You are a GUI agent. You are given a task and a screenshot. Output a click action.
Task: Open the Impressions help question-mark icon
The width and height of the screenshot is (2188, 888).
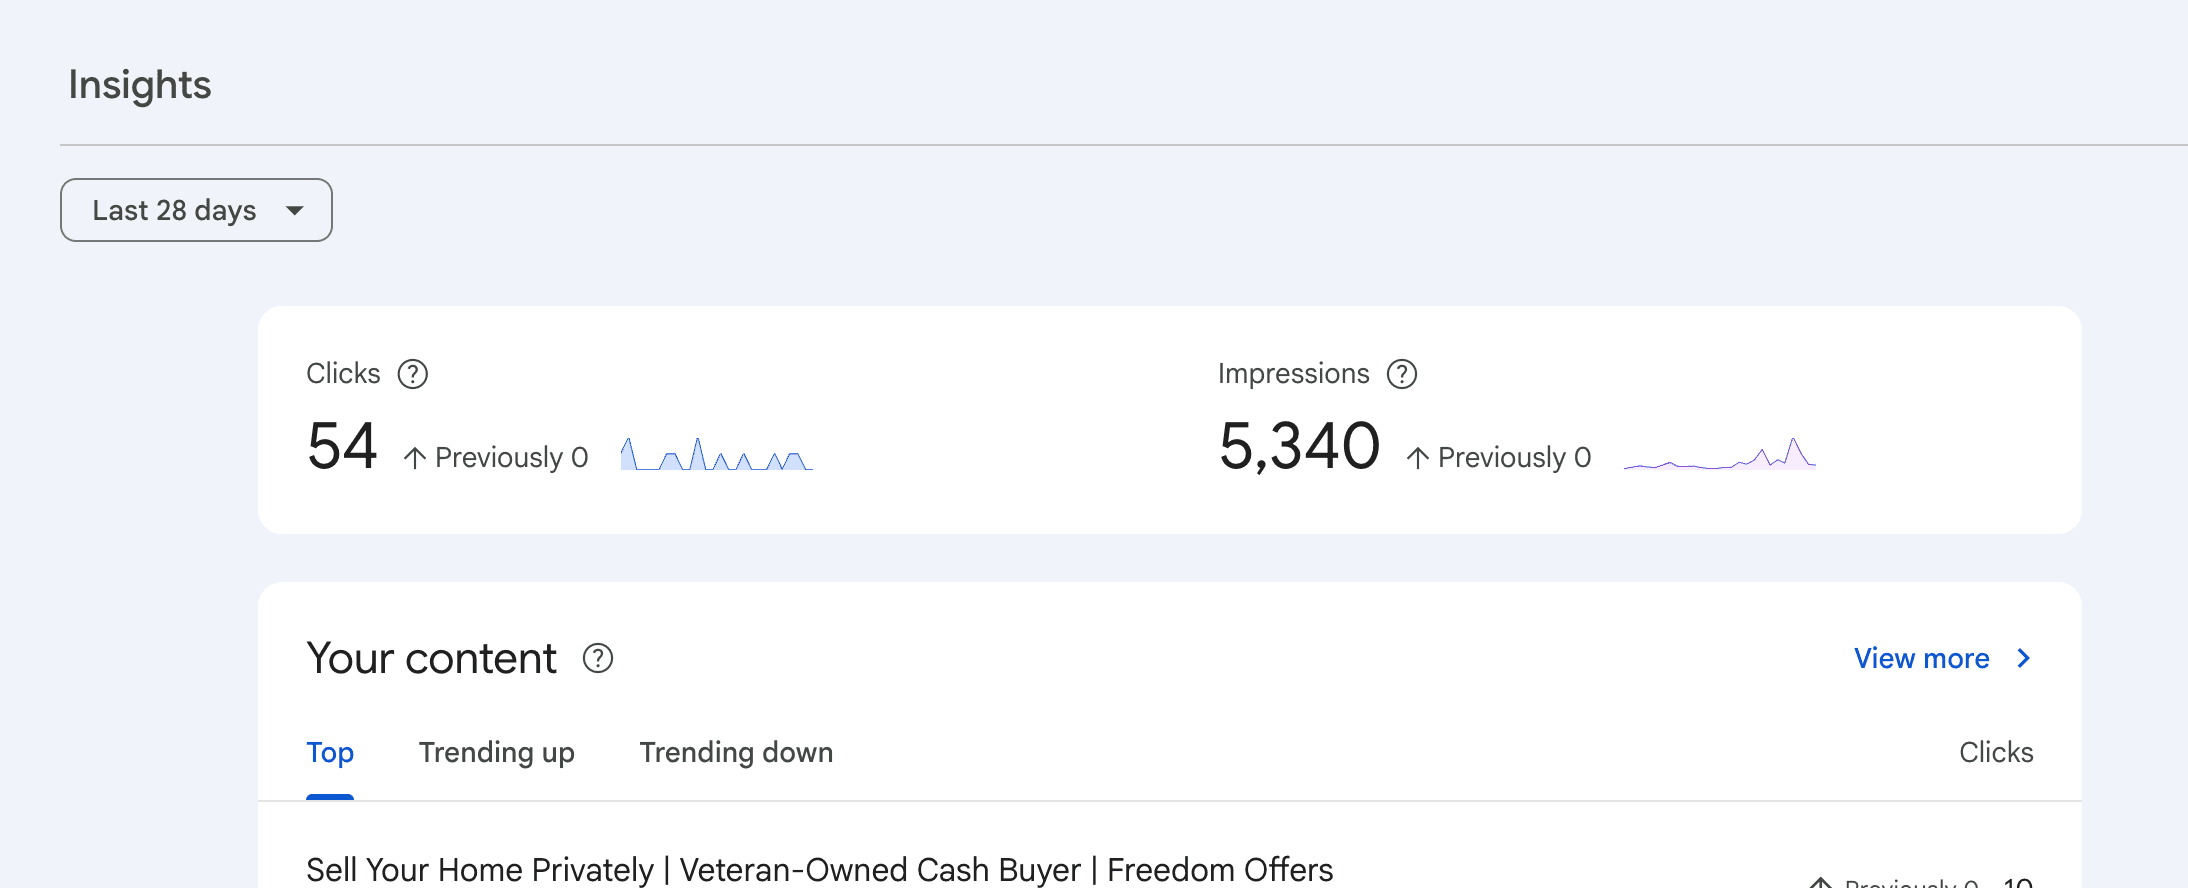point(1402,374)
